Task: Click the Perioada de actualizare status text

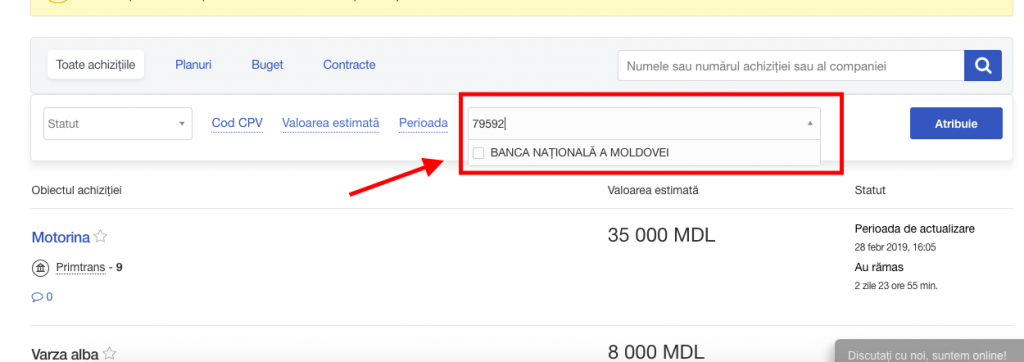Action: 914,229
